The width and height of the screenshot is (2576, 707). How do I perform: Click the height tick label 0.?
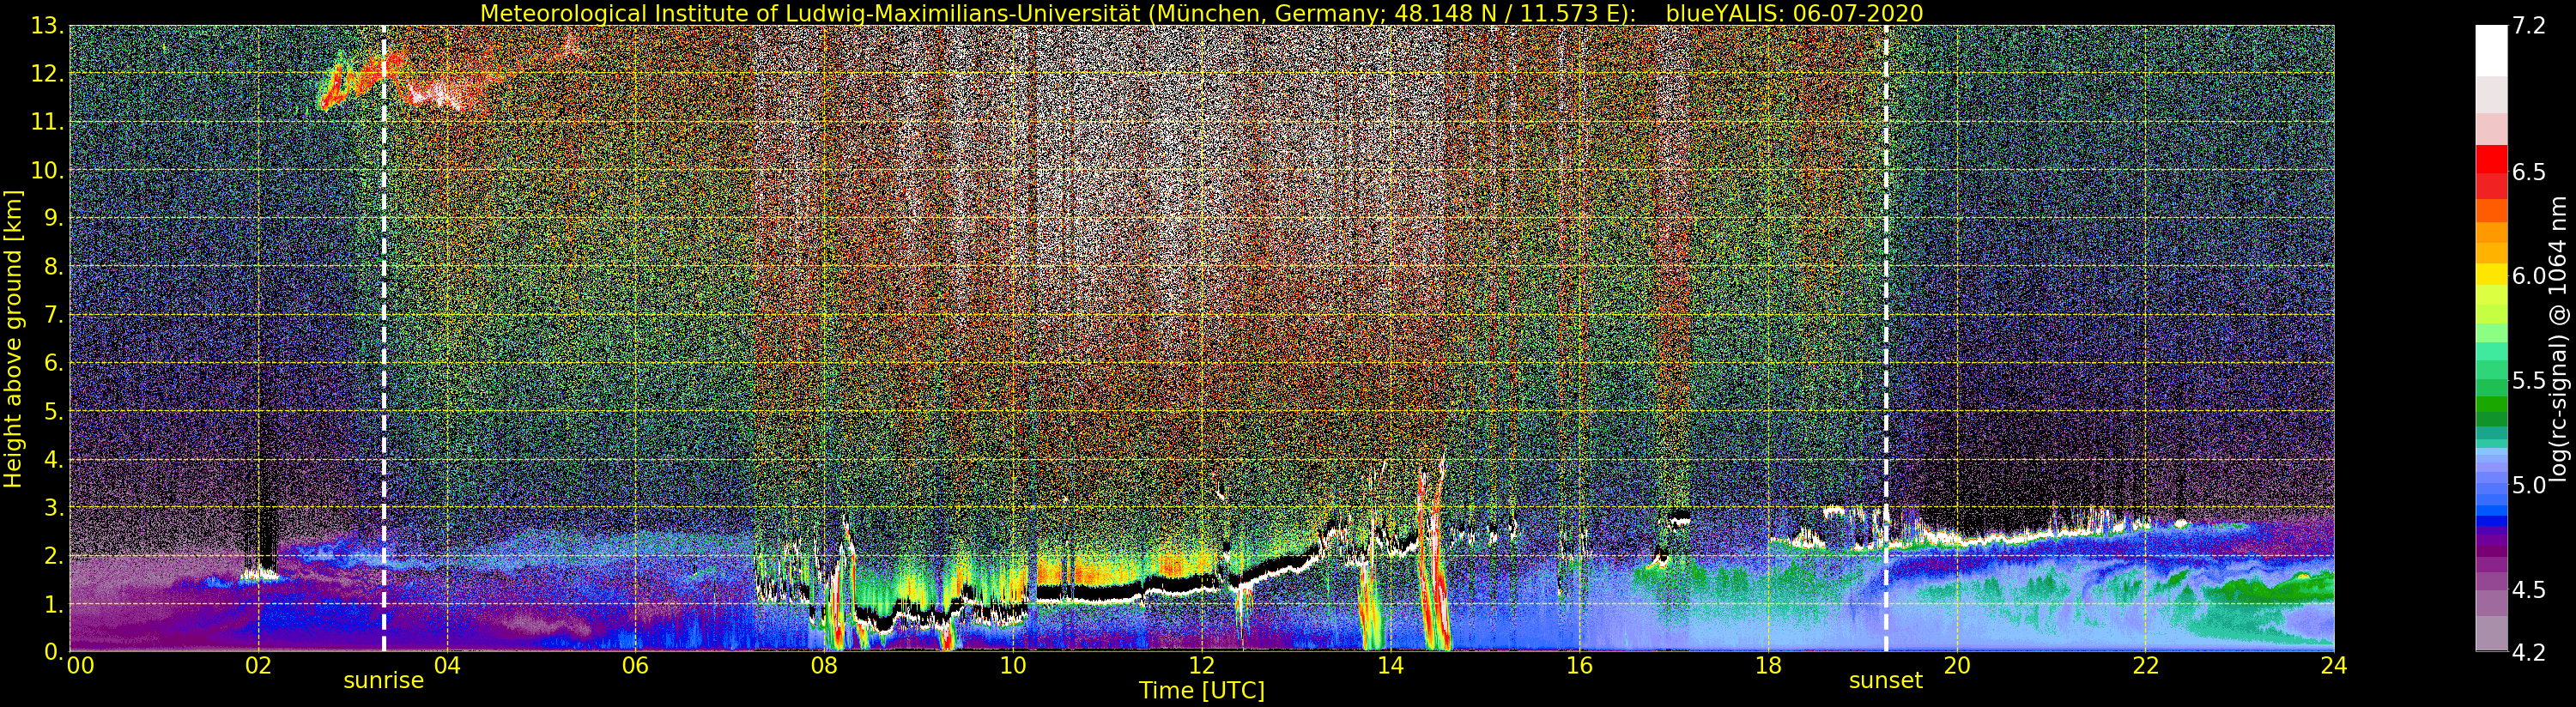click(54, 651)
